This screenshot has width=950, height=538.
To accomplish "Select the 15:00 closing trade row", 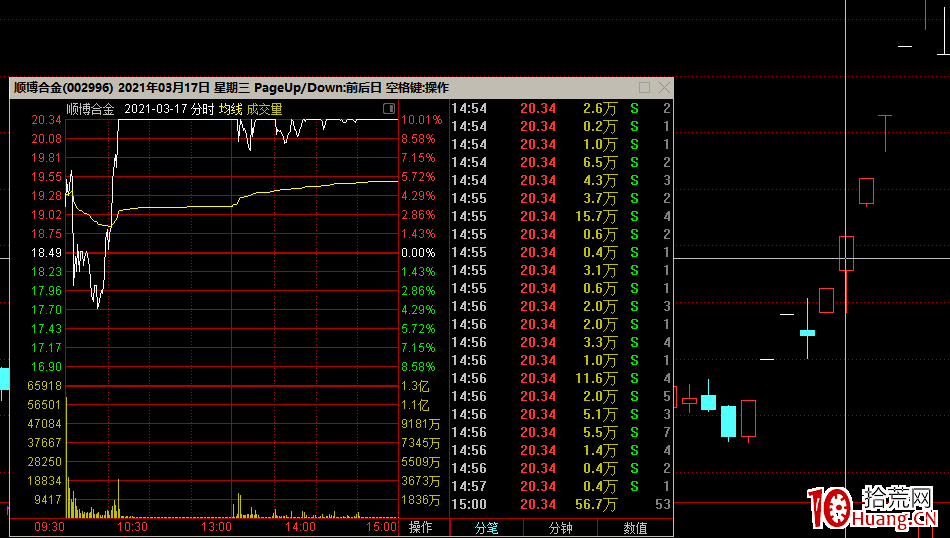I will 560,504.
